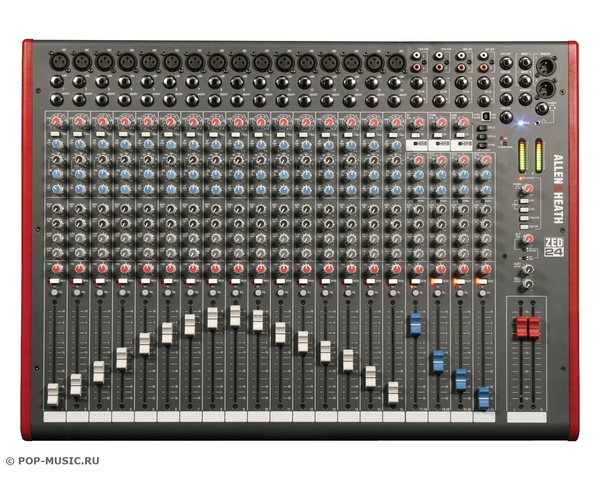Screen dimensions: 600x480
Task: Click the leftmost blue stereo fader
Action: [415, 324]
